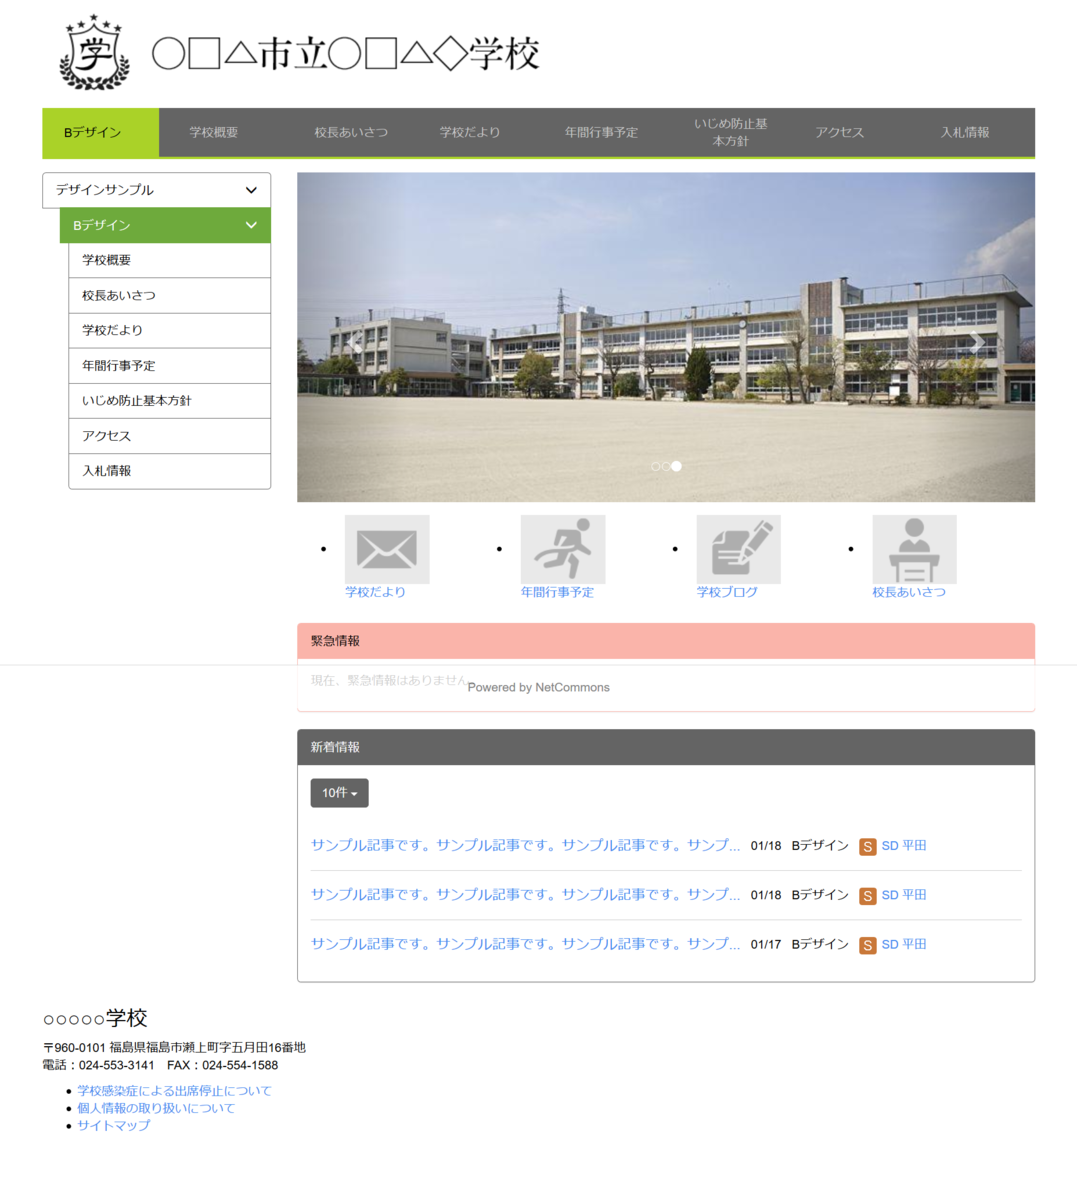Click the podium speaker icon for 校長あいさつ
The image size is (1077, 1200).
pyautogui.click(x=914, y=549)
